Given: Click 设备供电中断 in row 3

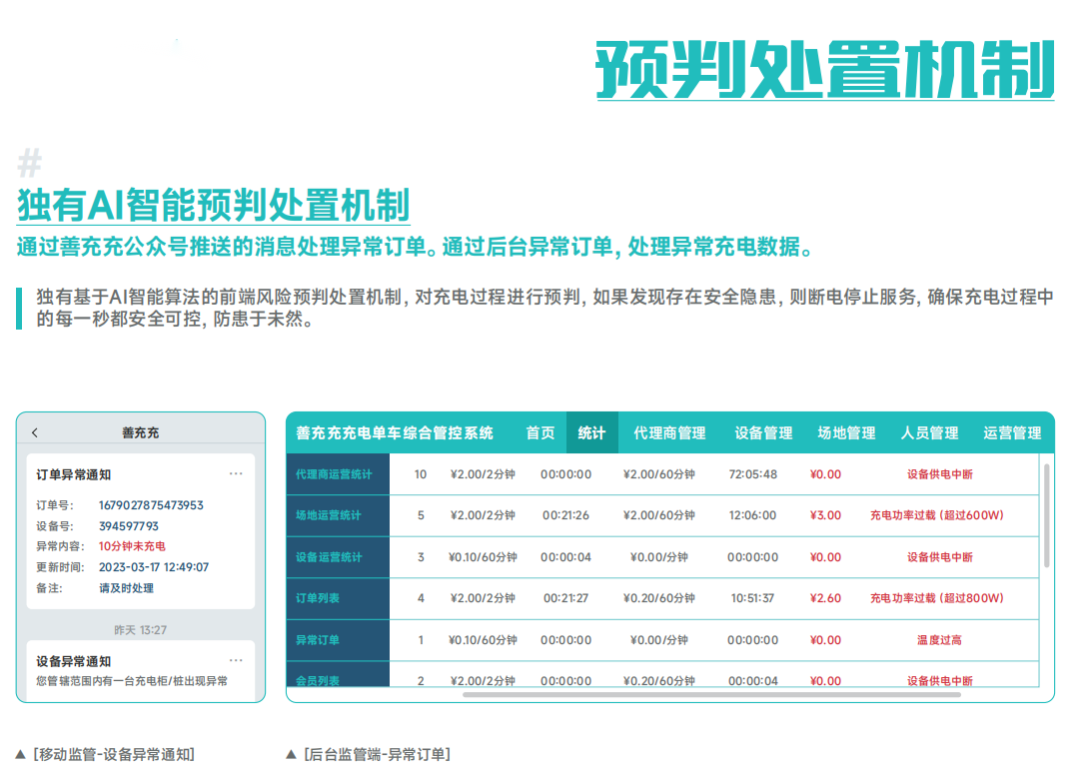Looking at the screenshot, I should (x=939, y=557).
